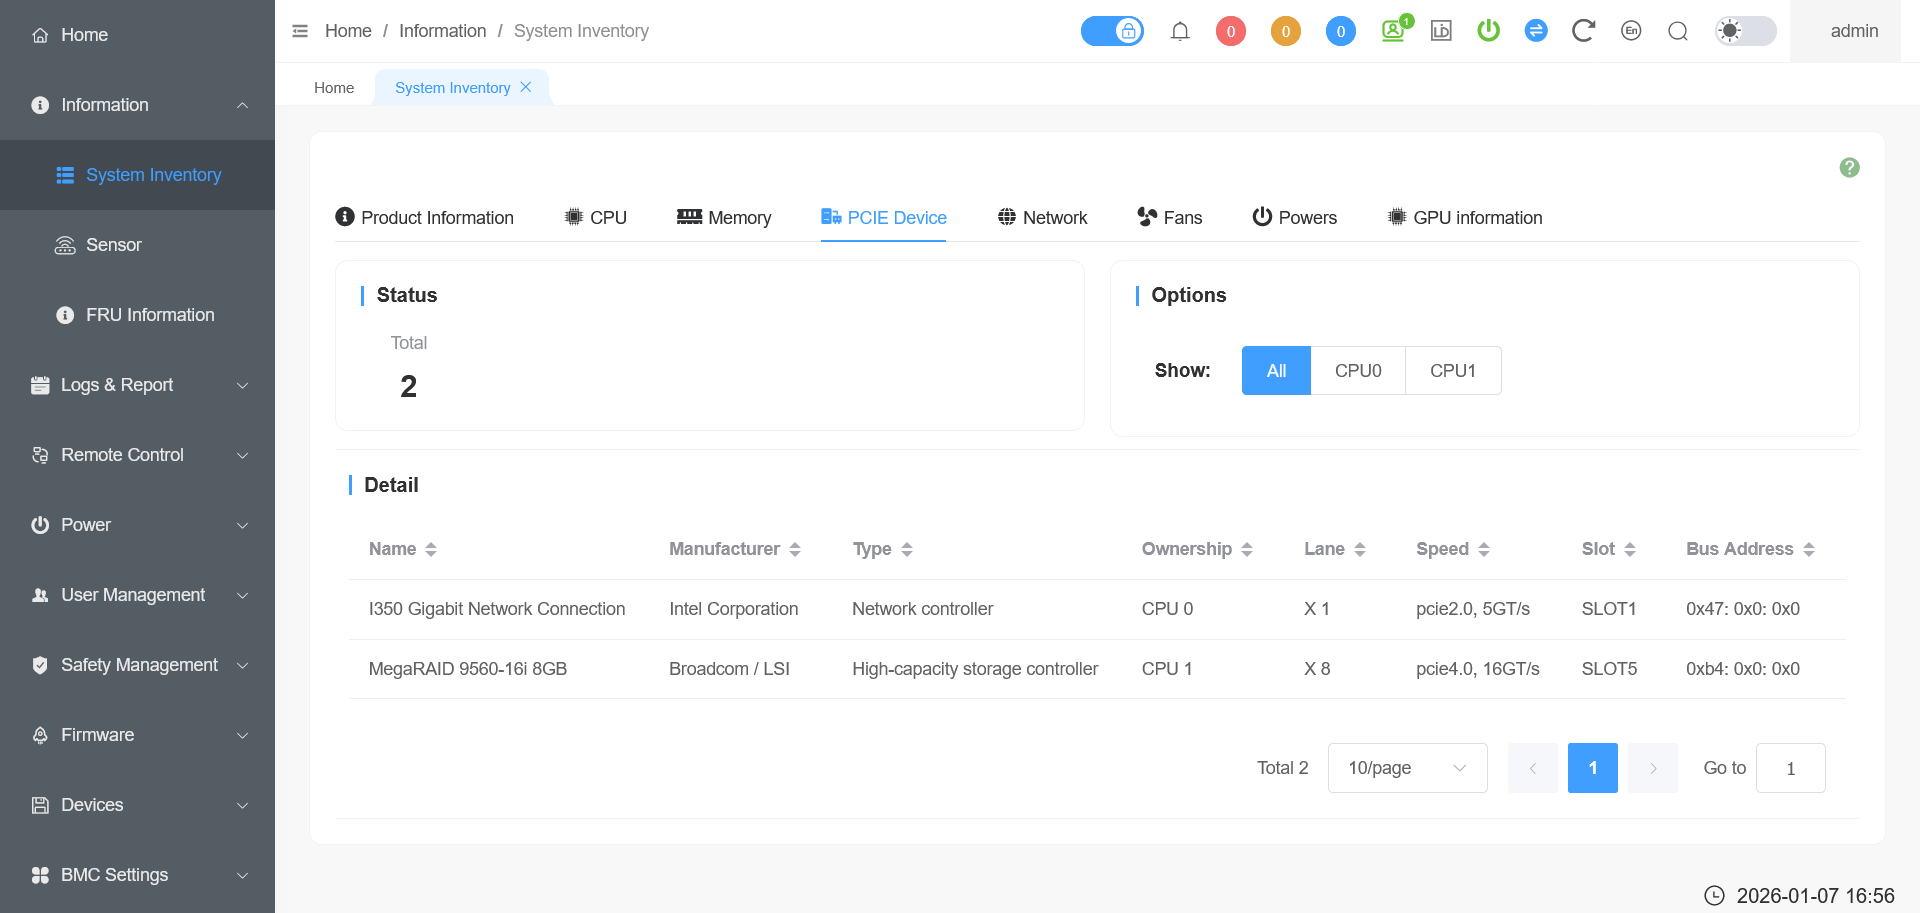Screen dimensions: 1920x913
Task: Click the search magnifier icon
Action: click(x=1678, y=31)
